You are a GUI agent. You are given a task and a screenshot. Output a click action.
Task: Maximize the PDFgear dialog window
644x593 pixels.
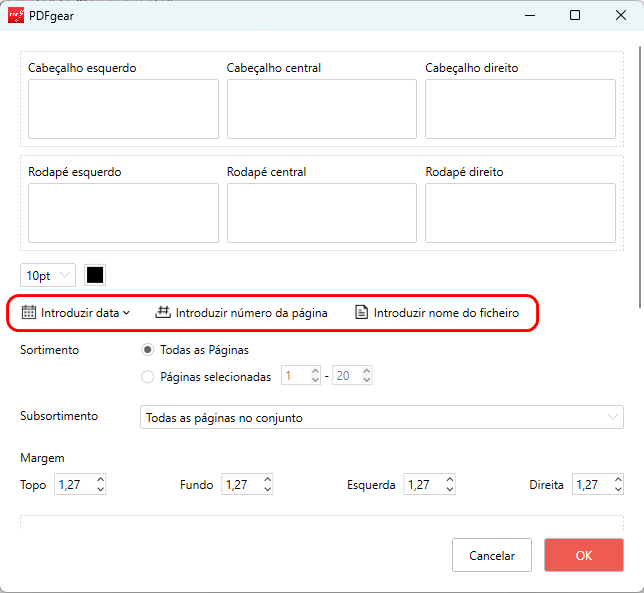point(575,16)
